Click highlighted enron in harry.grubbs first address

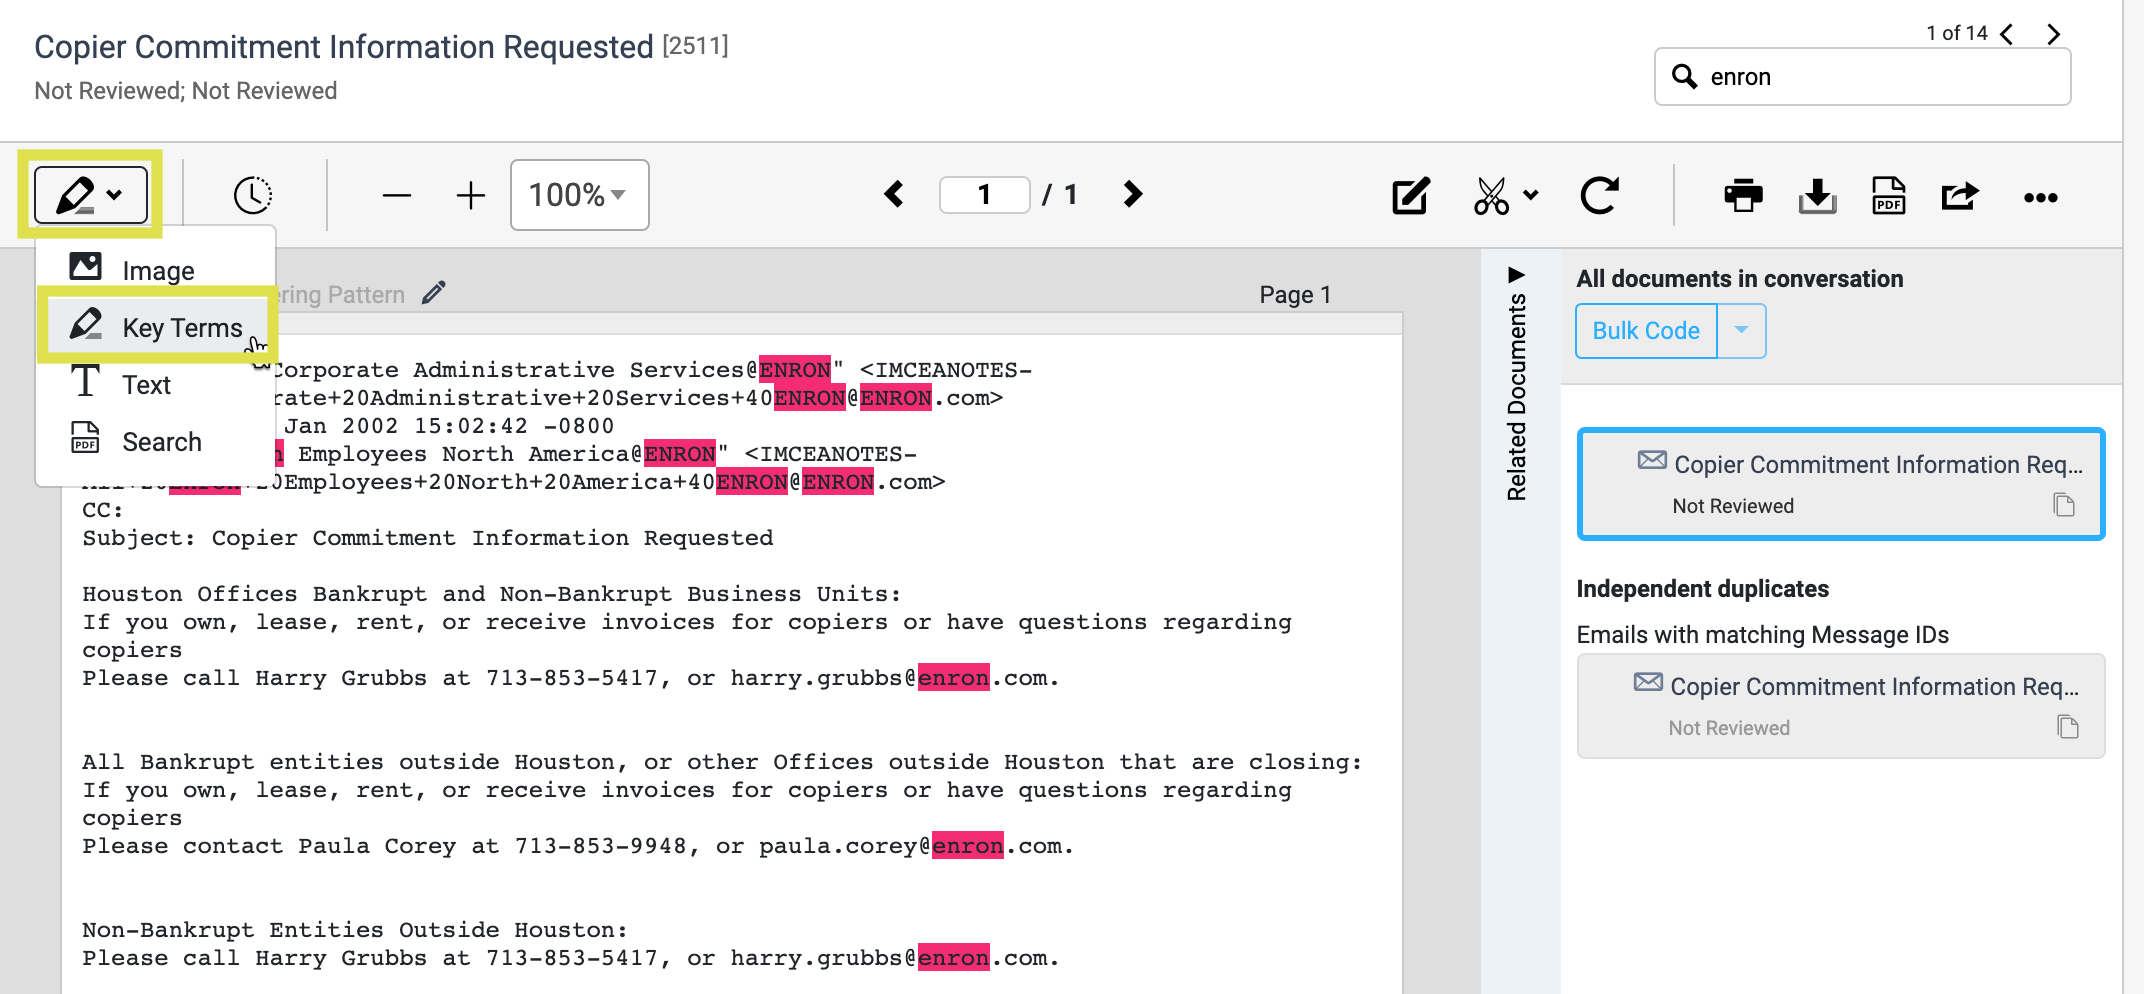click(x=954, y=678)
